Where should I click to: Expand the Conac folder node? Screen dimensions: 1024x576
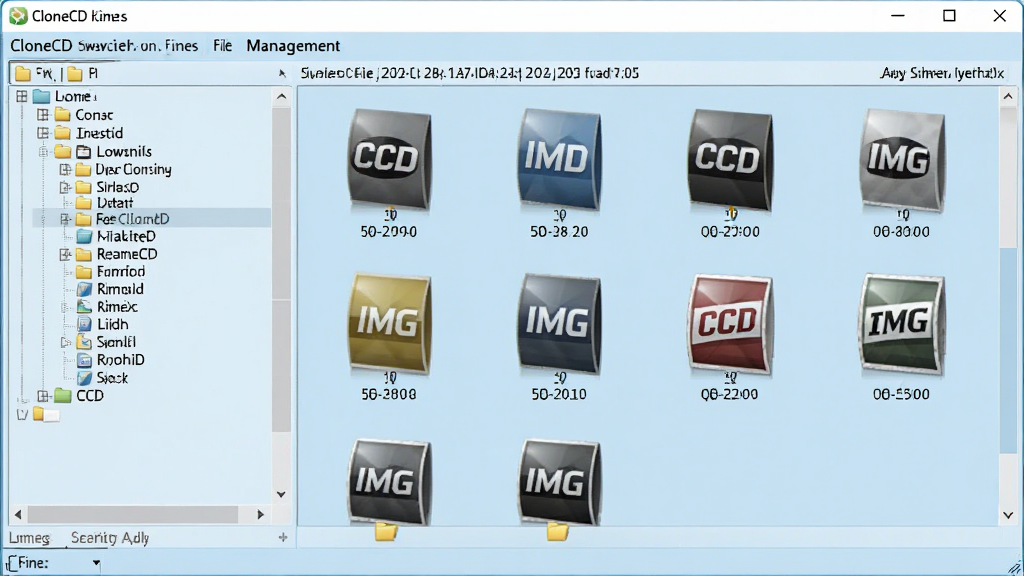(x=43, y=115)
